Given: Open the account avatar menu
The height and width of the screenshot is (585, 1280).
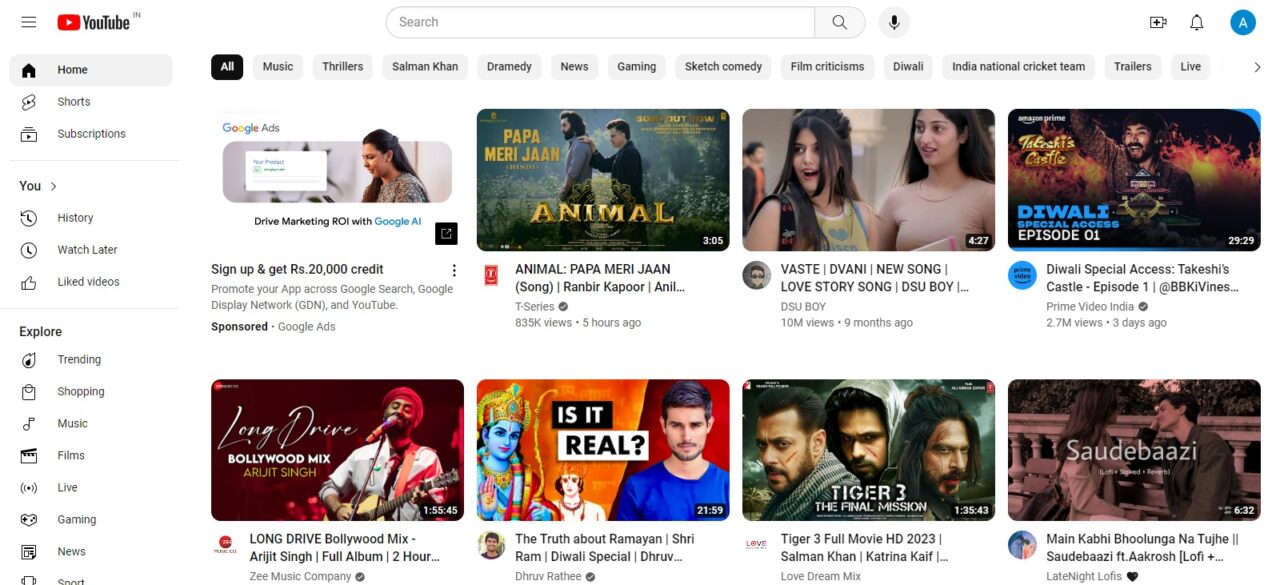Looking at the screenshot, I should [x=1243, y=22].
